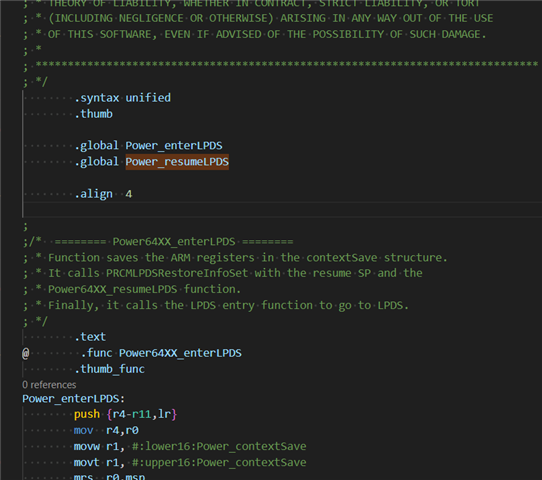Click the 'Power_enterLPDS:' label
The image size is (542, 480).
pyautogui.click(x=74, y=398)
